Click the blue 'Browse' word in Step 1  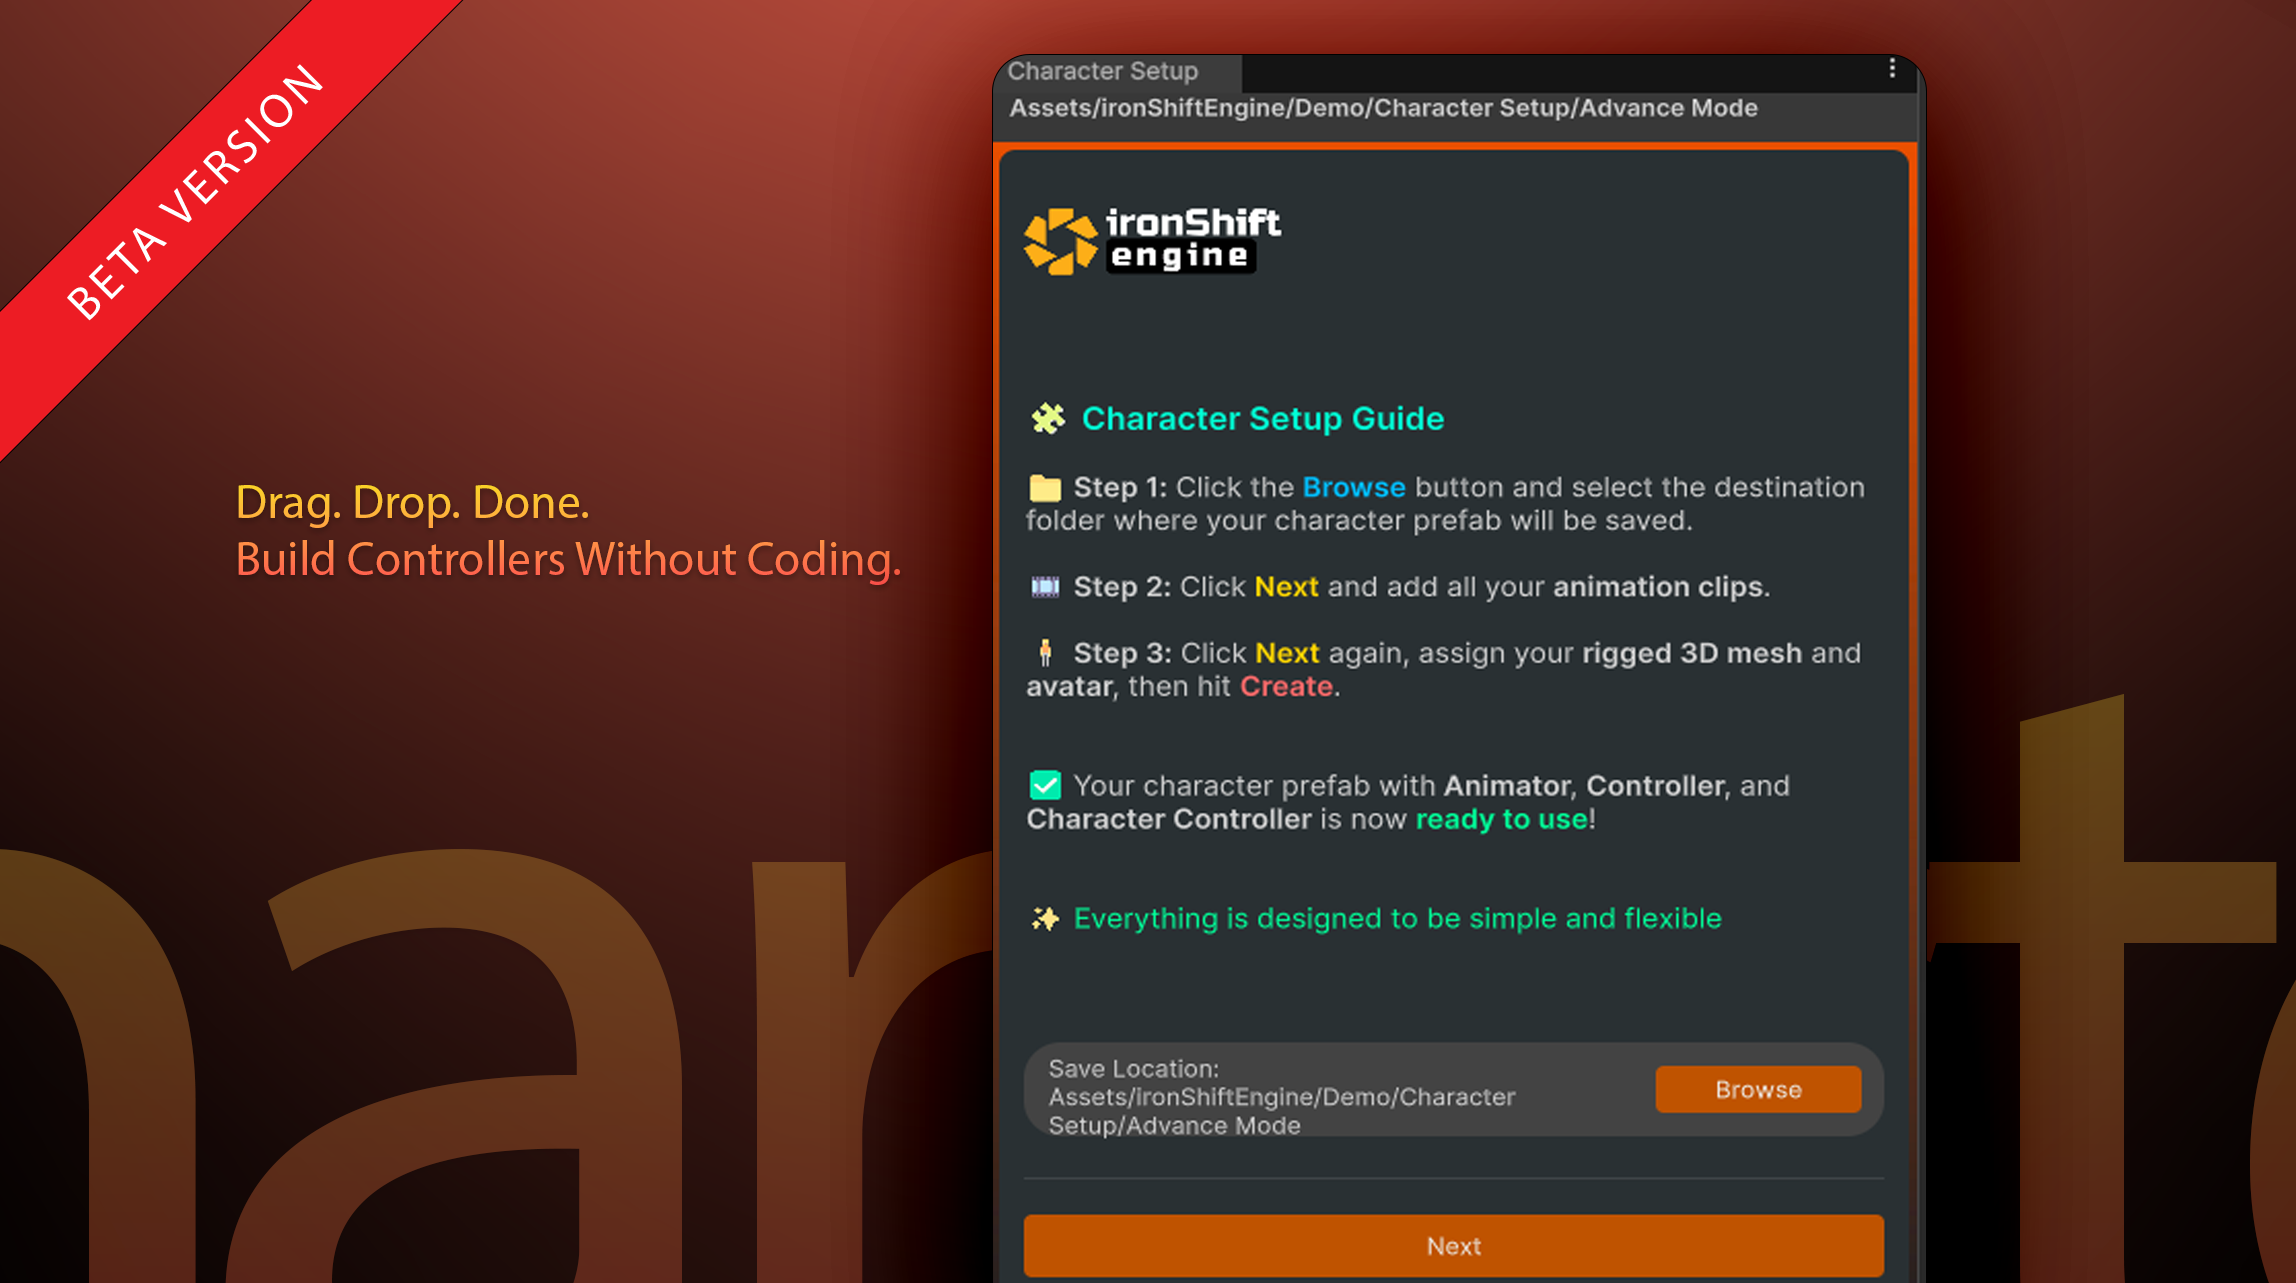1354,487
